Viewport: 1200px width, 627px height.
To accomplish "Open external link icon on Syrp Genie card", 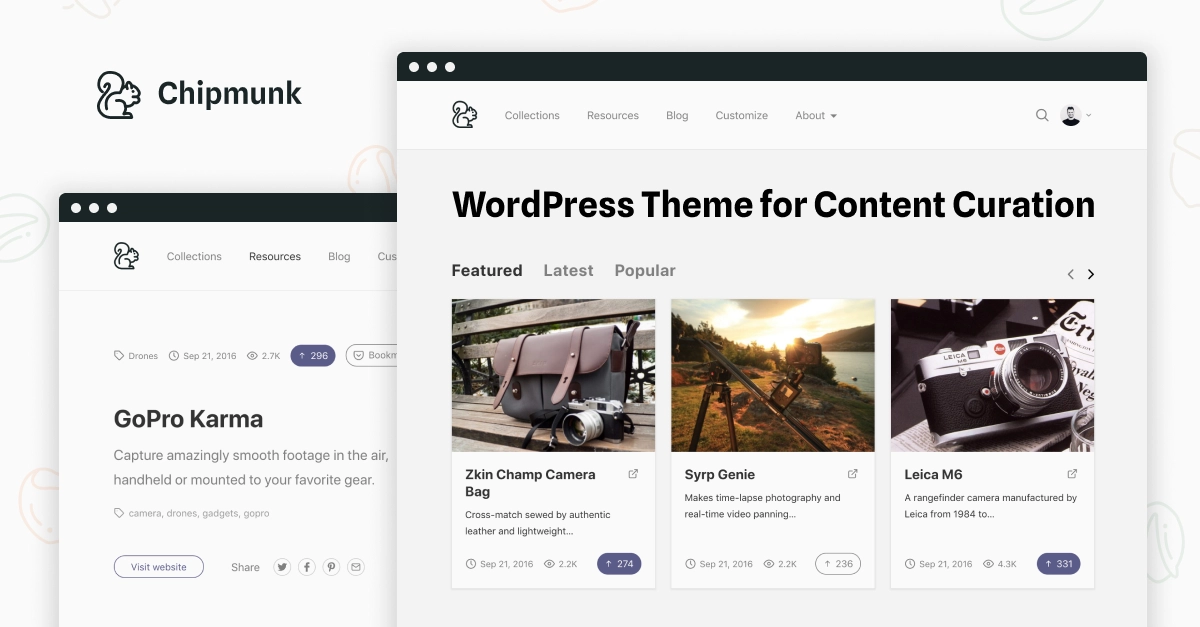I will click(x=853, y=474).
